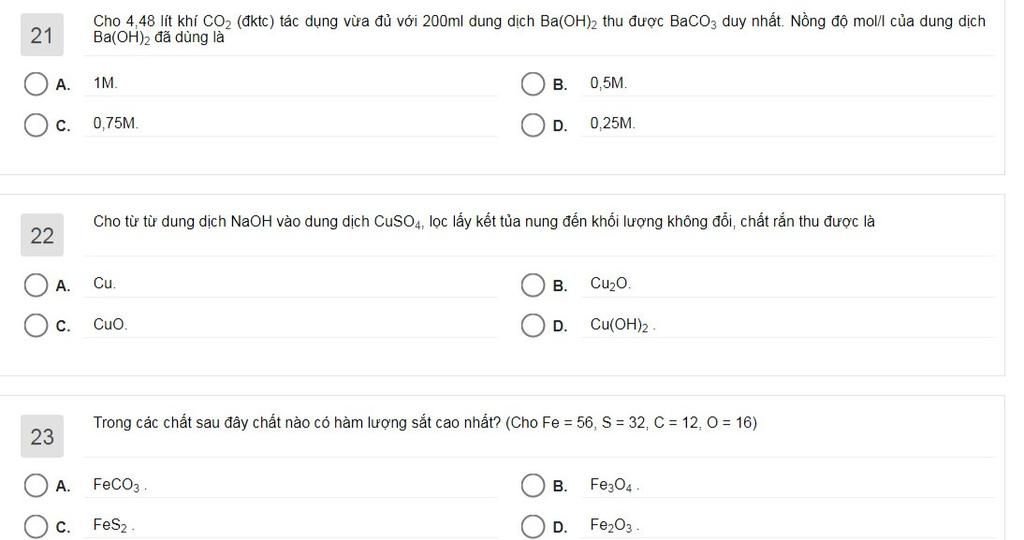This screenshot has width=1024, height=540.
Task: Click the '0,5M' answer text
Action: coord(608,84)
